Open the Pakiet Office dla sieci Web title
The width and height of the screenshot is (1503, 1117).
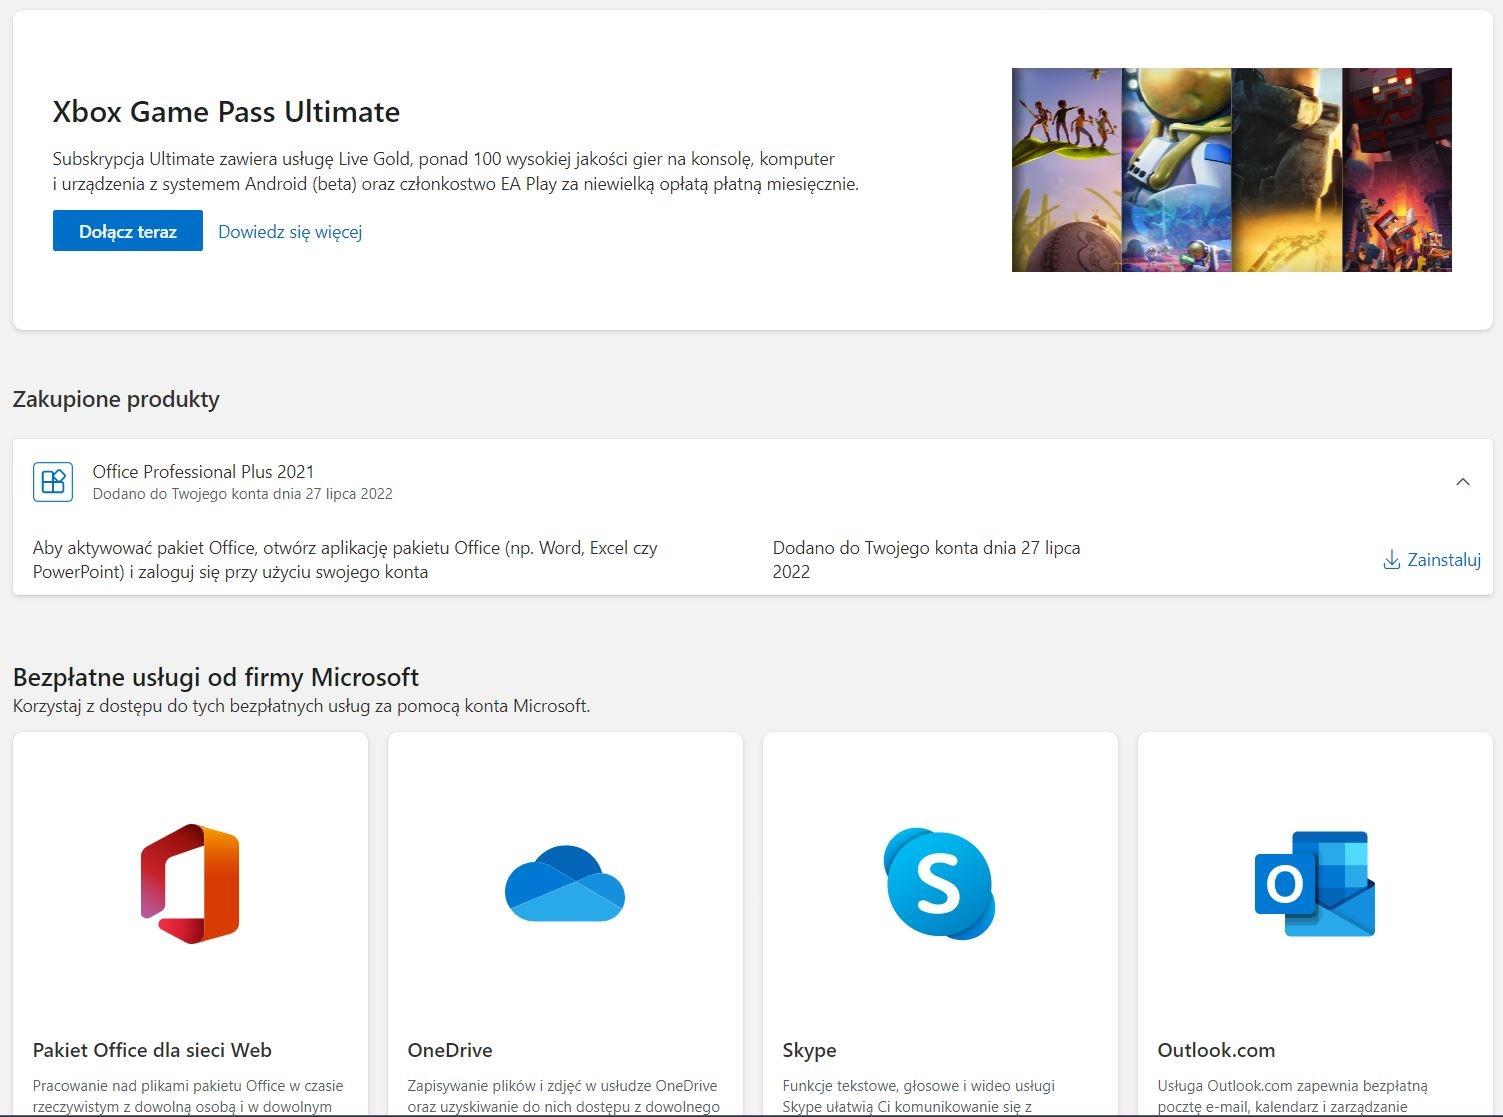[152, 1050]
